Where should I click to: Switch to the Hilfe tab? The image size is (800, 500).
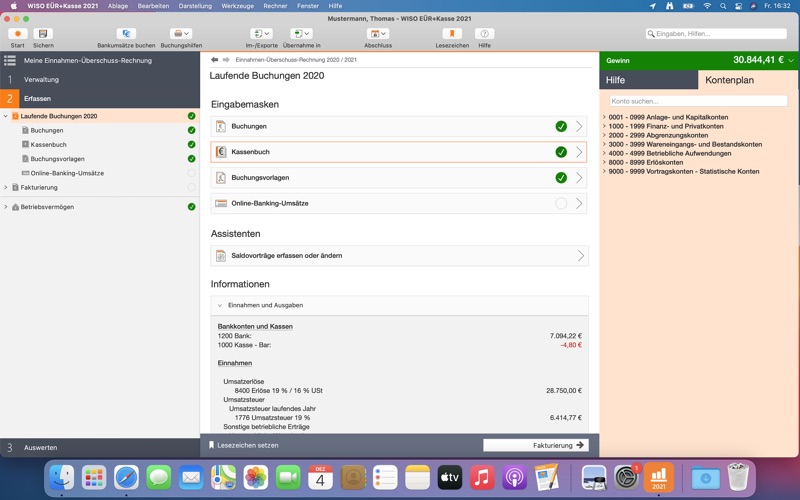click(648, 80)
